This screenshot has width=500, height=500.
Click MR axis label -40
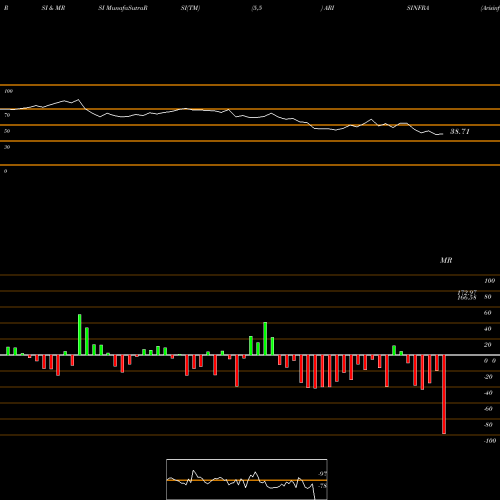(x=488, y=393)
